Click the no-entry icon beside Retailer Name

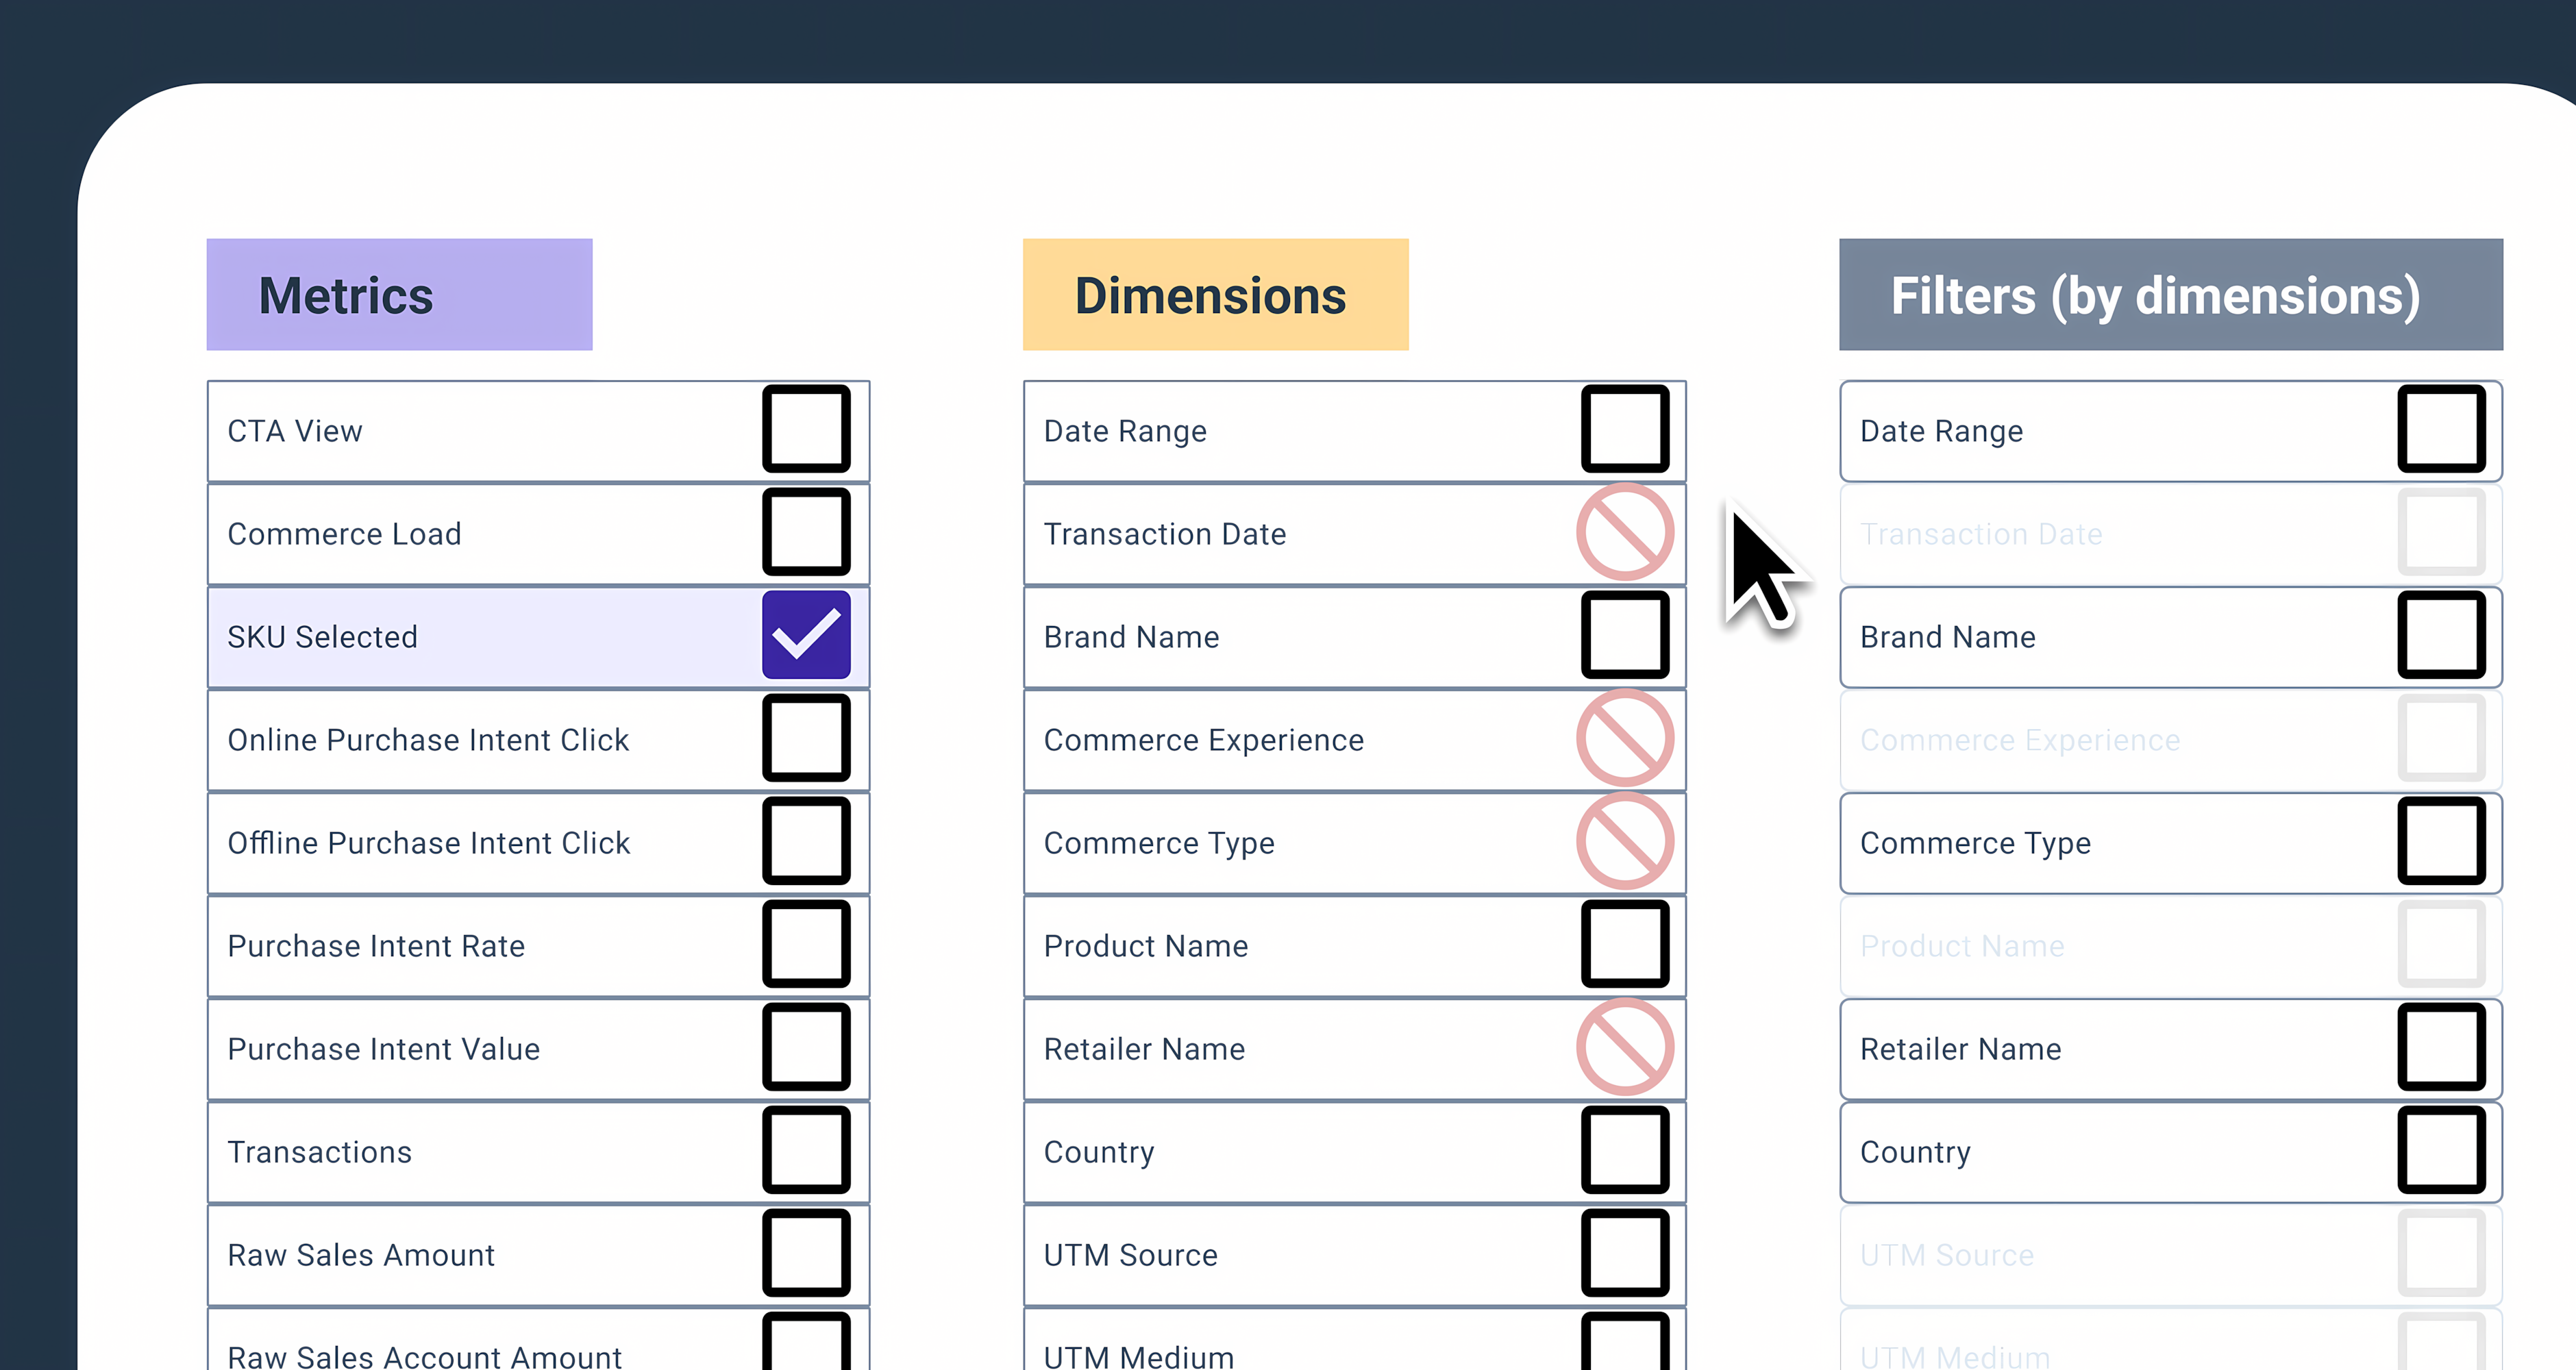click(x=1624, y=1047)
